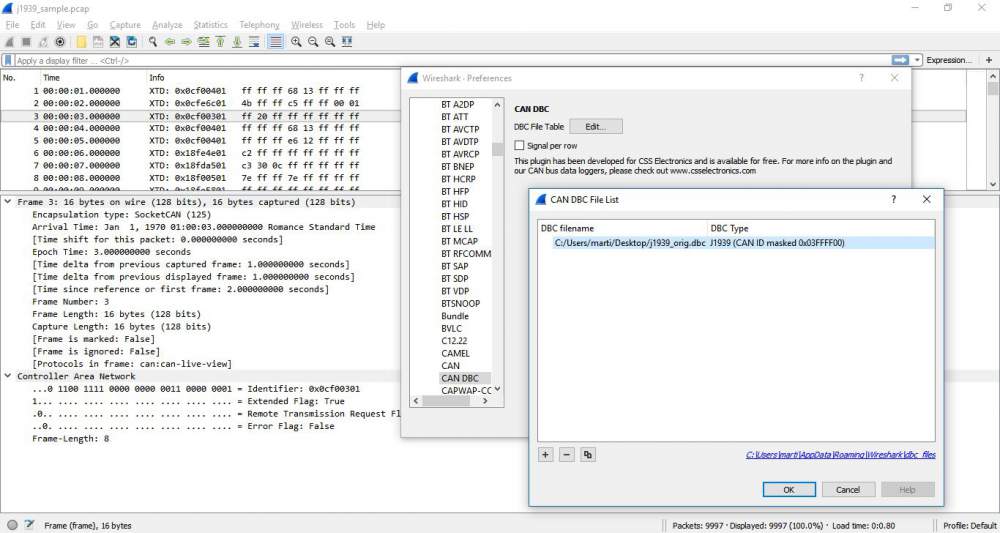Jump to first packet icon
The height and width of the screenshot is (533, 1000).
pyautogui.click(x=220, y=41)
